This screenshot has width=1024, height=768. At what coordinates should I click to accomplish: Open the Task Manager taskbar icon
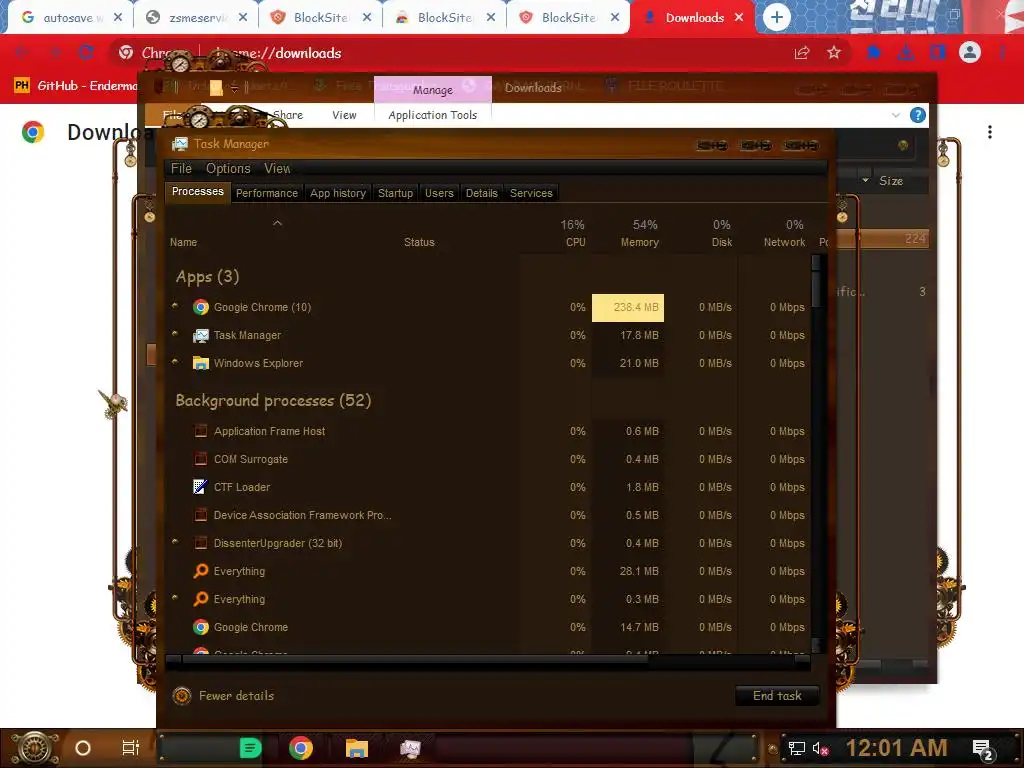click(410, 748)
